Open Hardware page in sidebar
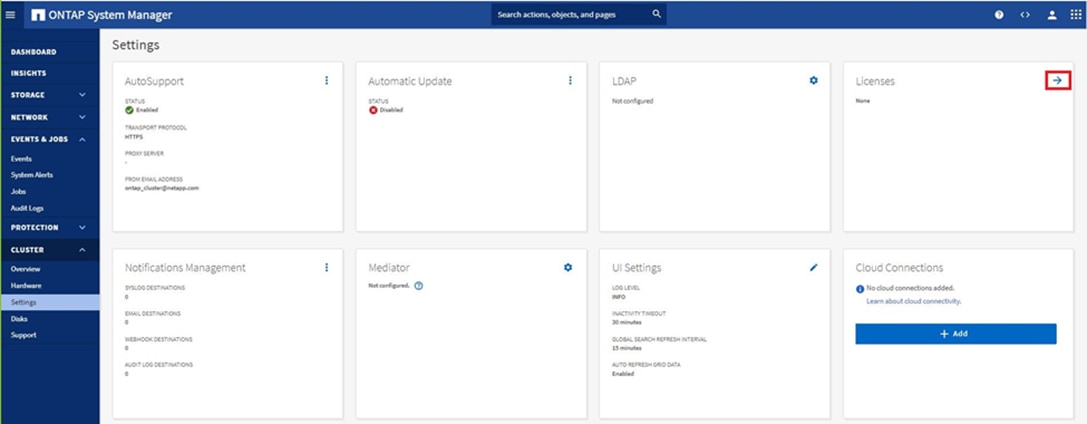This screenshot has height=424, width=1087. click(x=26, y=285)
